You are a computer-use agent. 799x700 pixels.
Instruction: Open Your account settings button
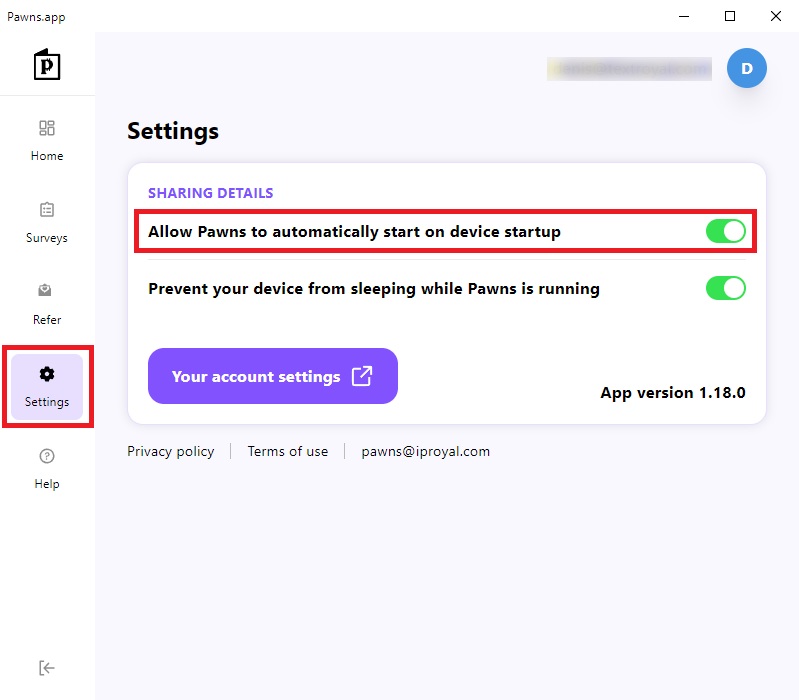pos(273,376)
